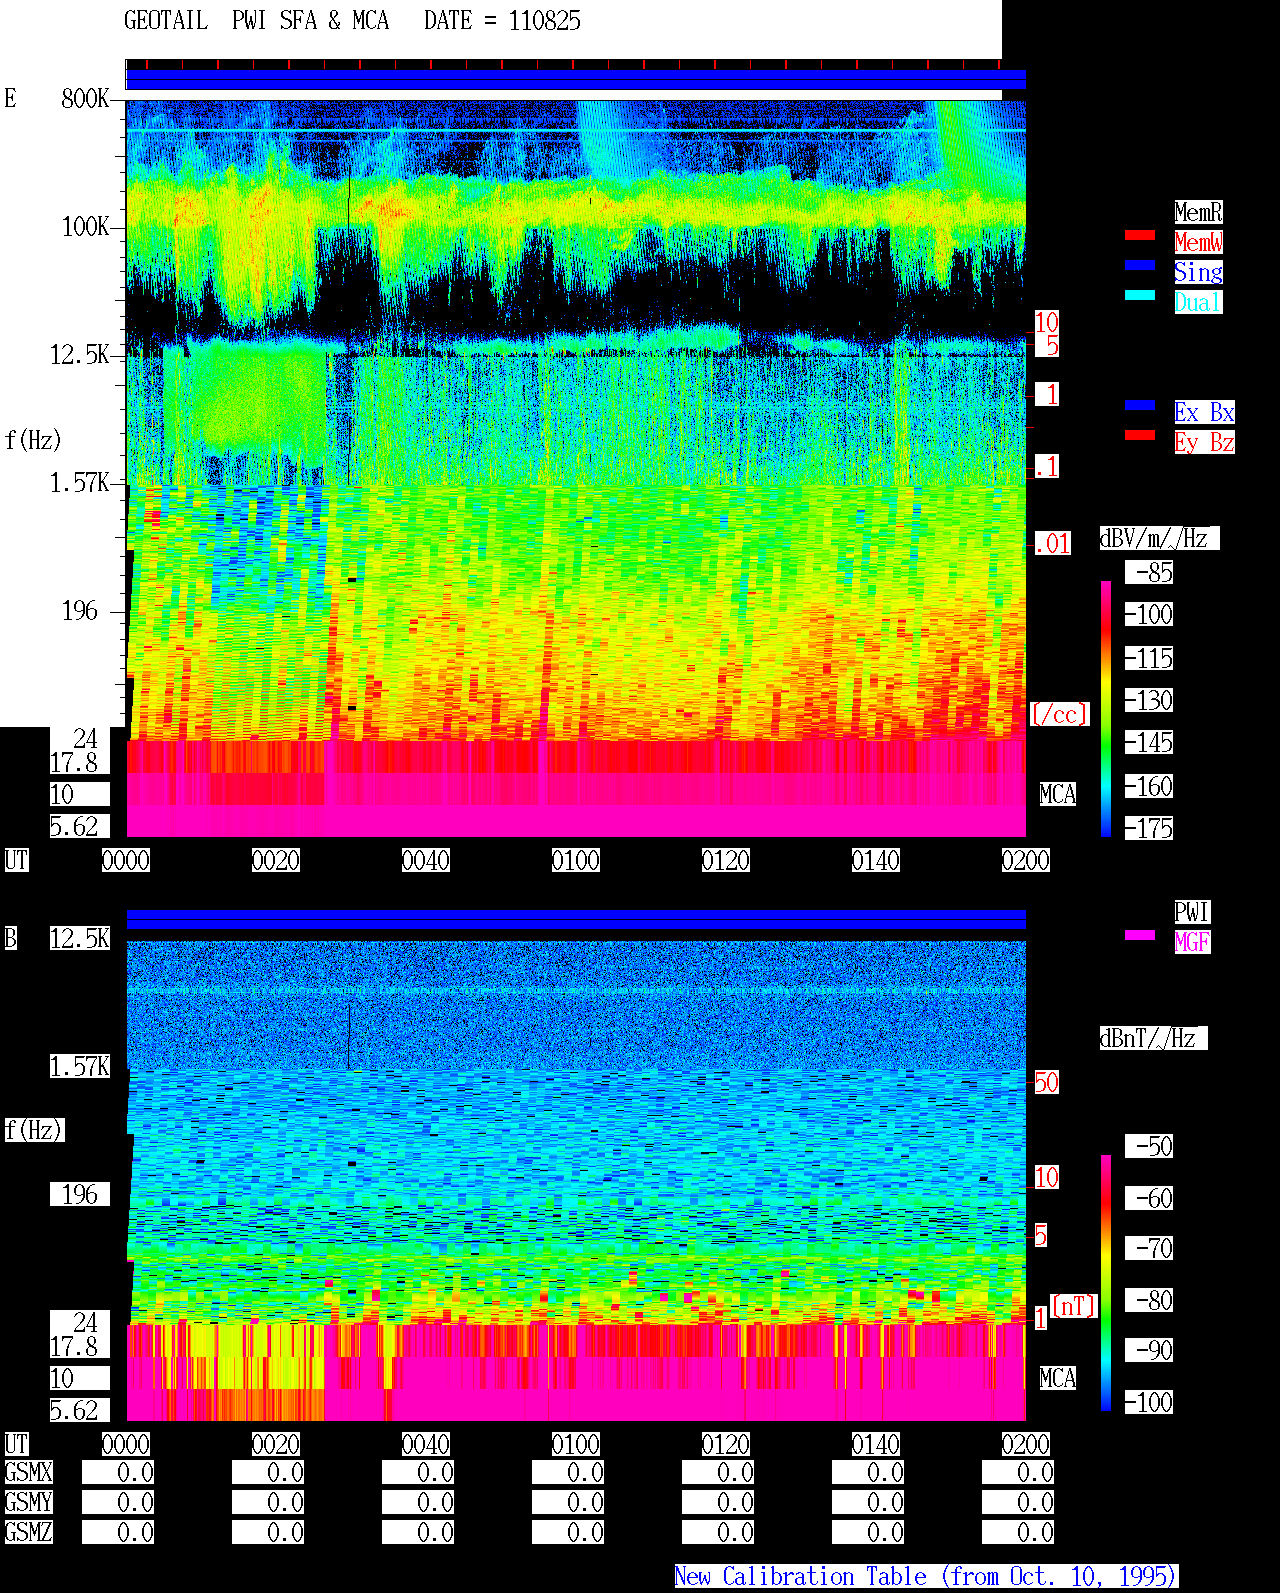This screenshot has height=1593, width=1280.
Task: Click the [/cc] density scale label
Action: pyautogui.click(x=1060, y=714)
